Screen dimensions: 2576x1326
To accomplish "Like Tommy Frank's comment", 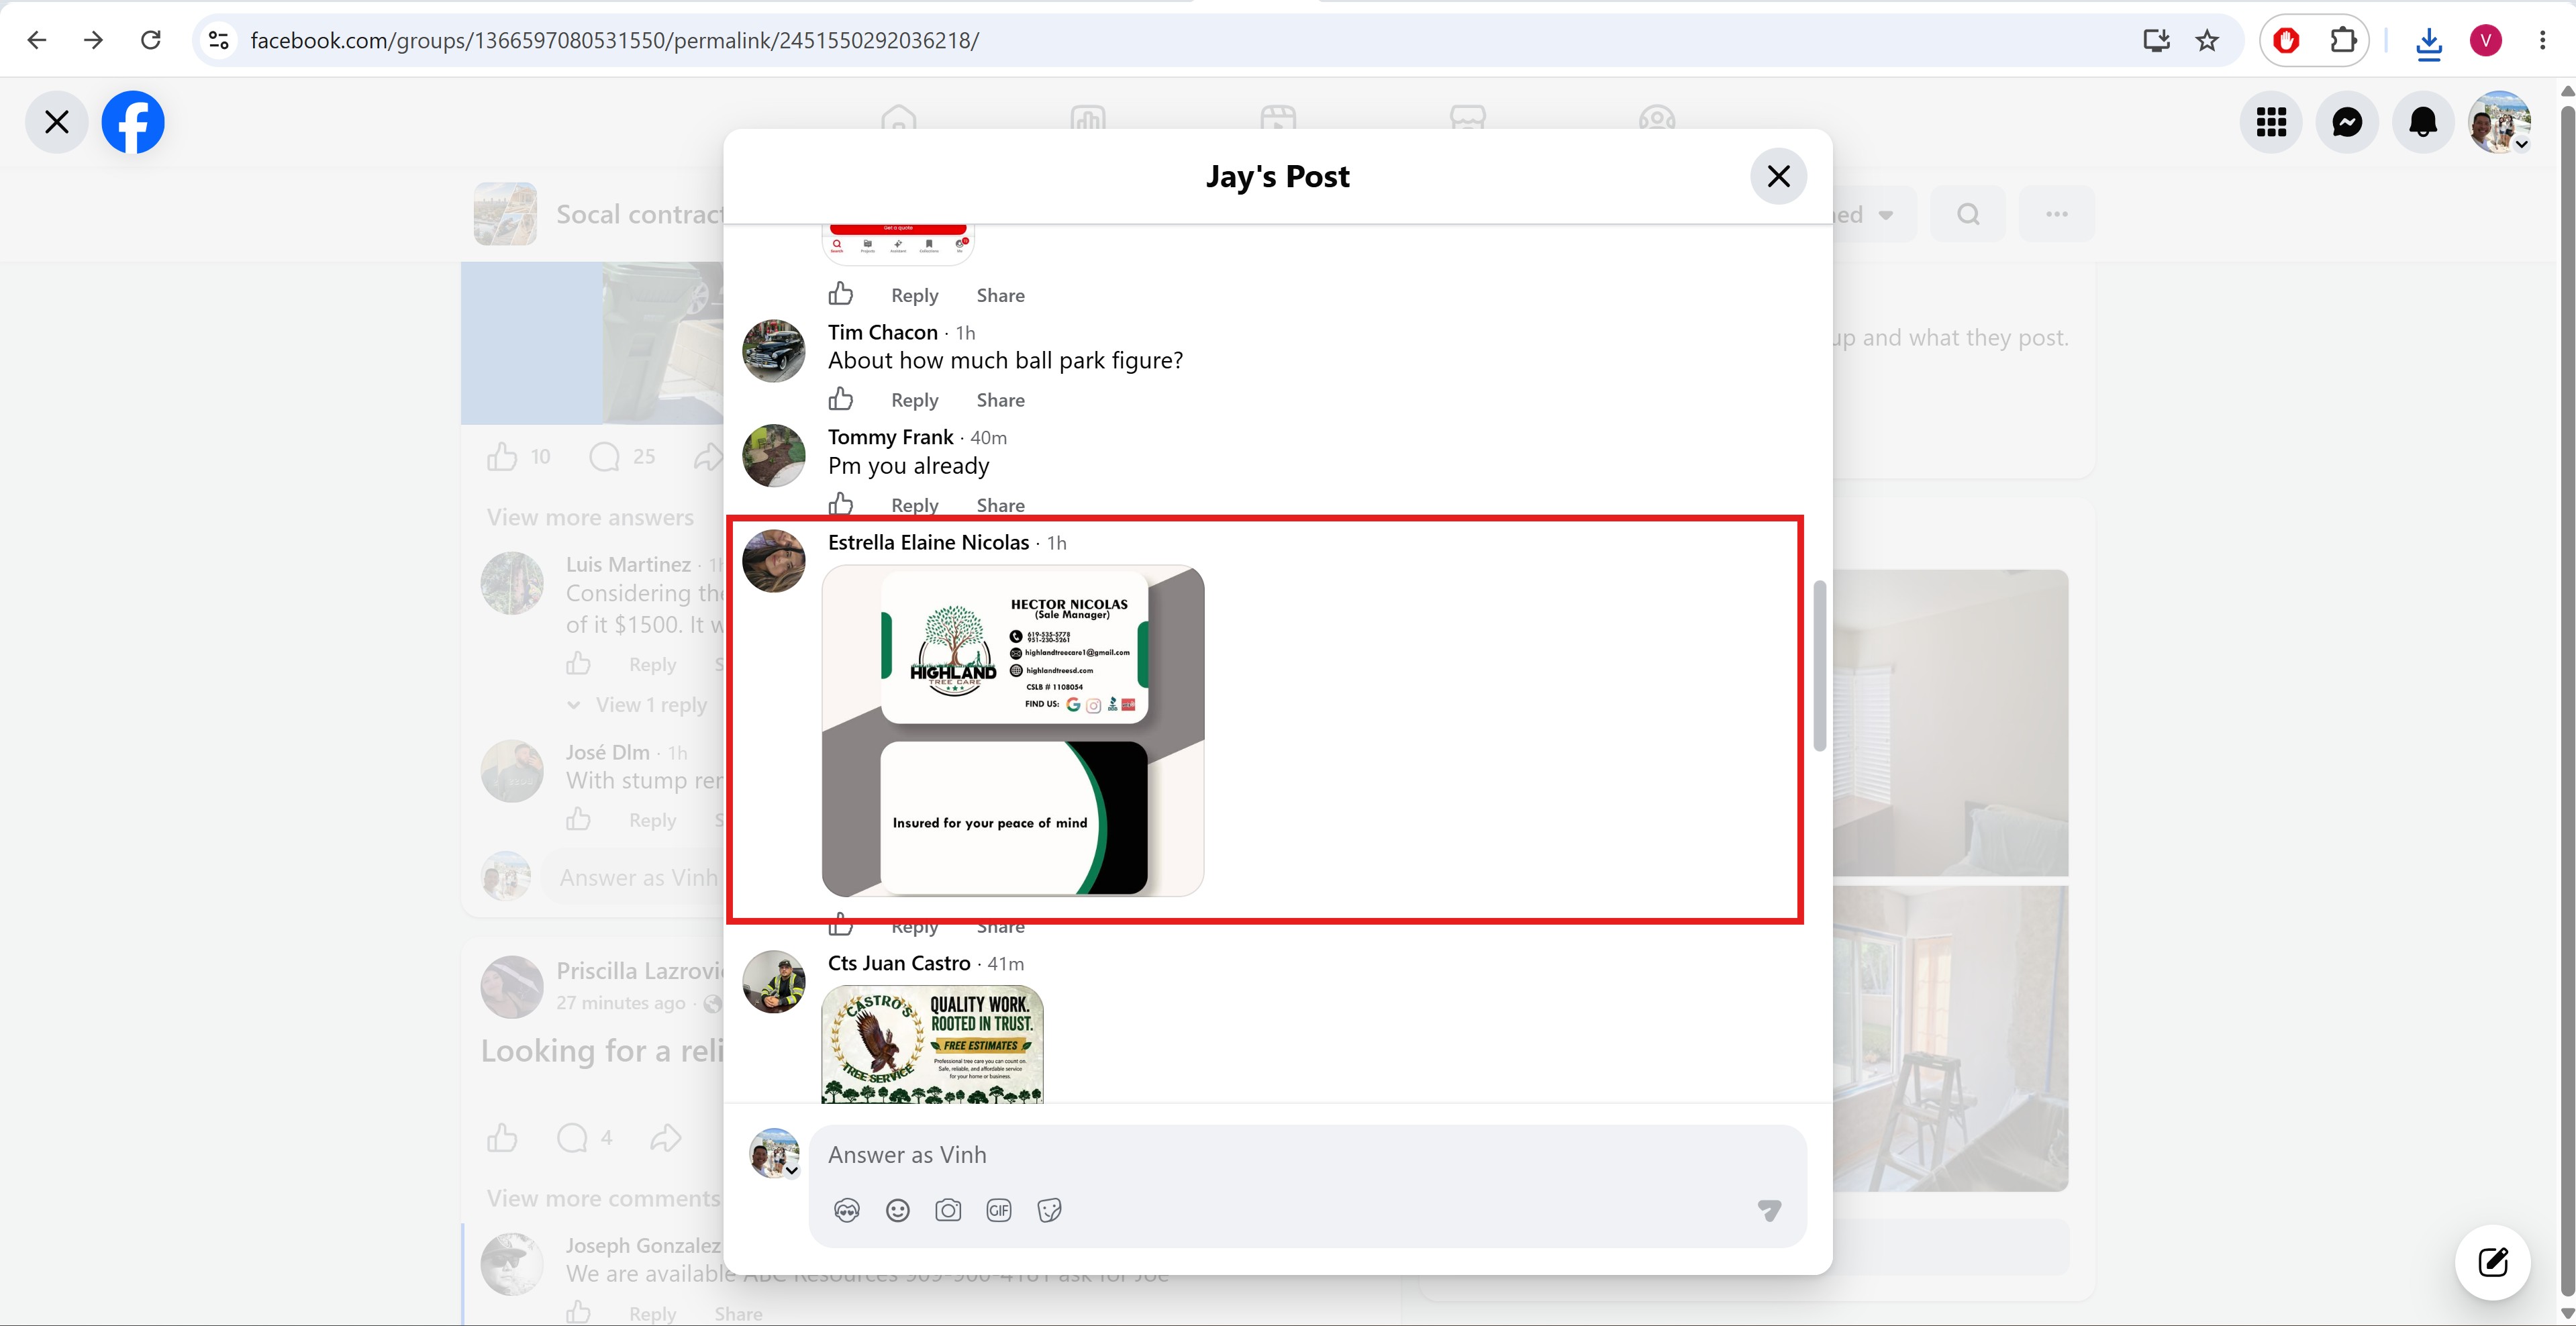I will point(841,503).
